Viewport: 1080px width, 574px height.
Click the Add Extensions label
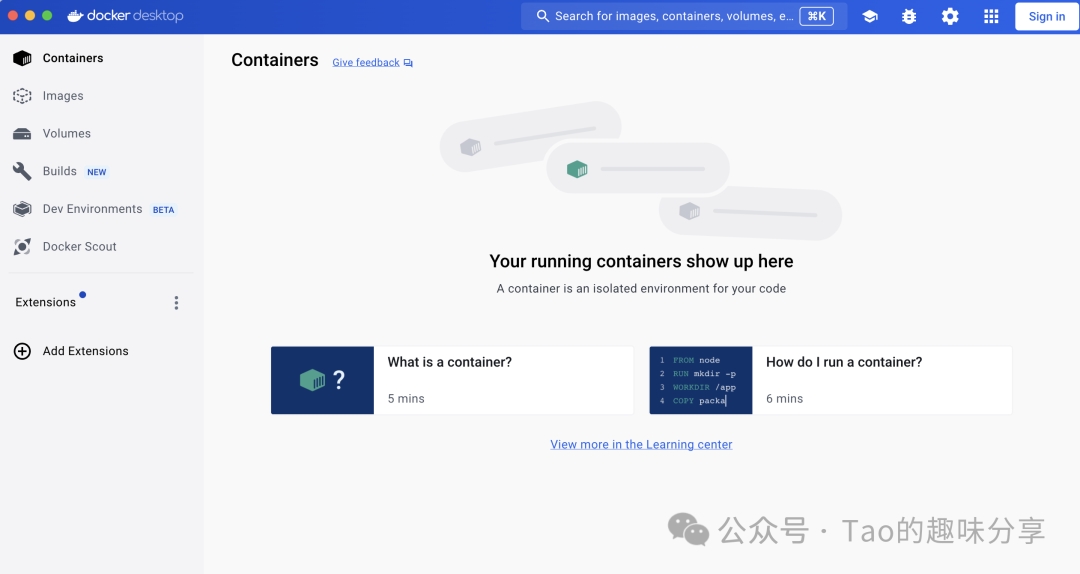point(85,351)
